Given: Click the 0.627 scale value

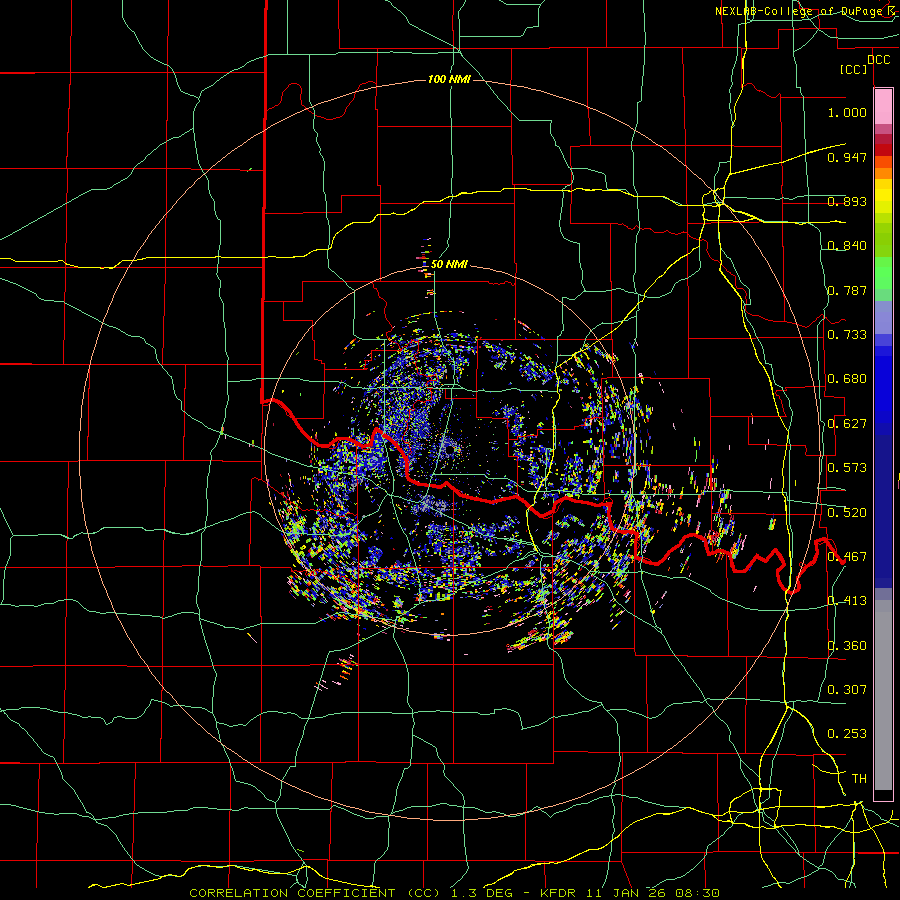Looking at the screenshot, I should pyautogui.click(x=847, y=424).
